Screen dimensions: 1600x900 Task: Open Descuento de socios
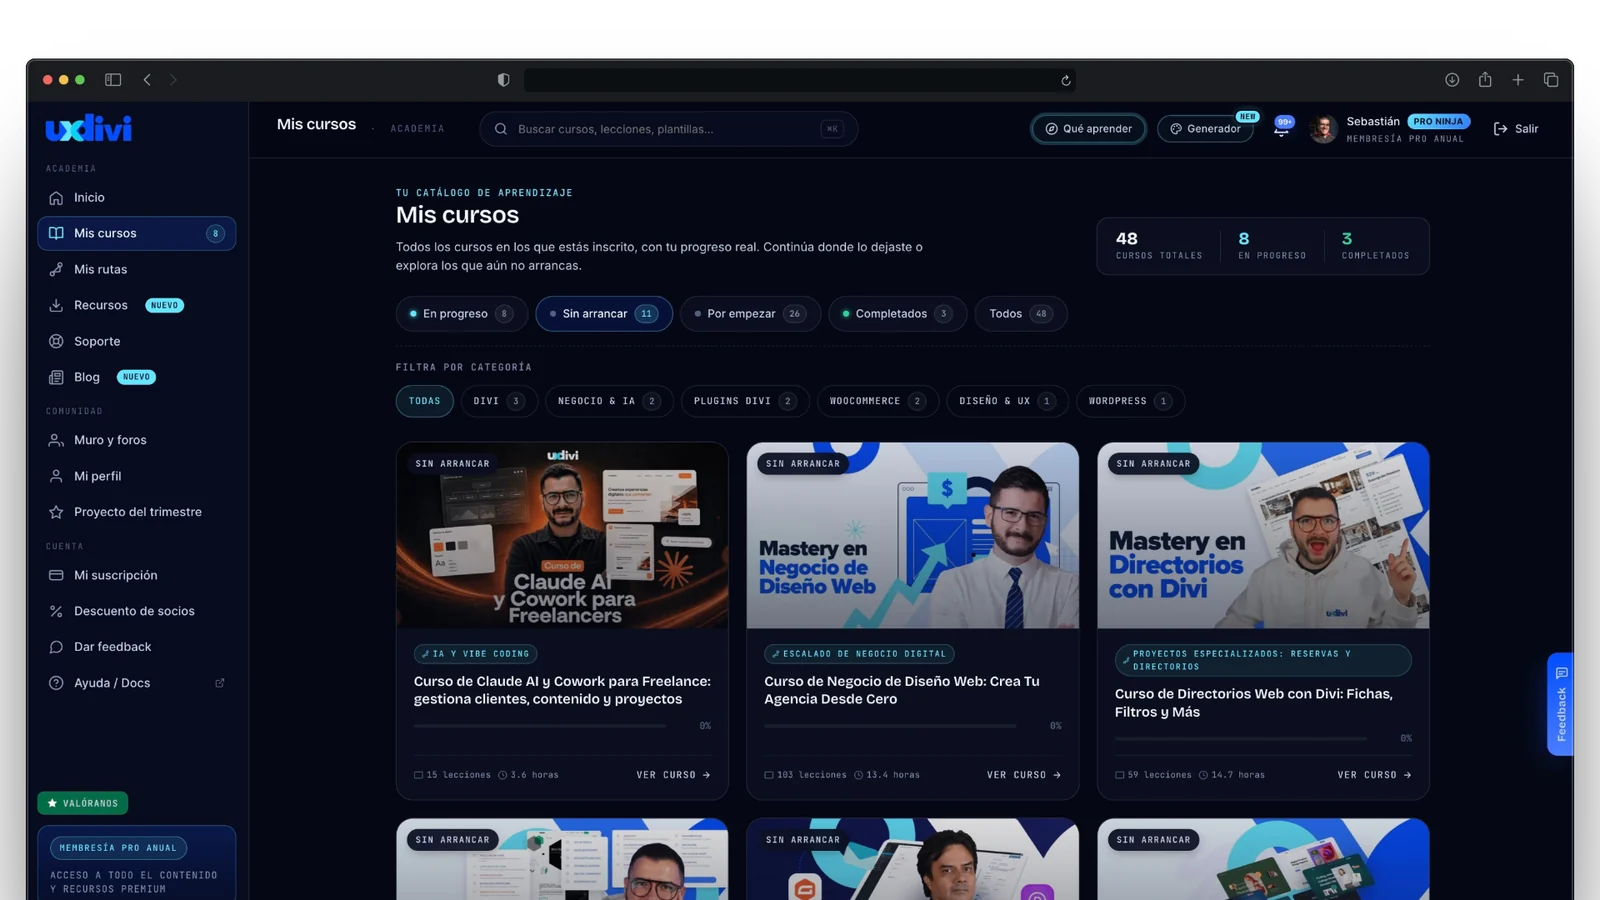click(x=136, y=611)
